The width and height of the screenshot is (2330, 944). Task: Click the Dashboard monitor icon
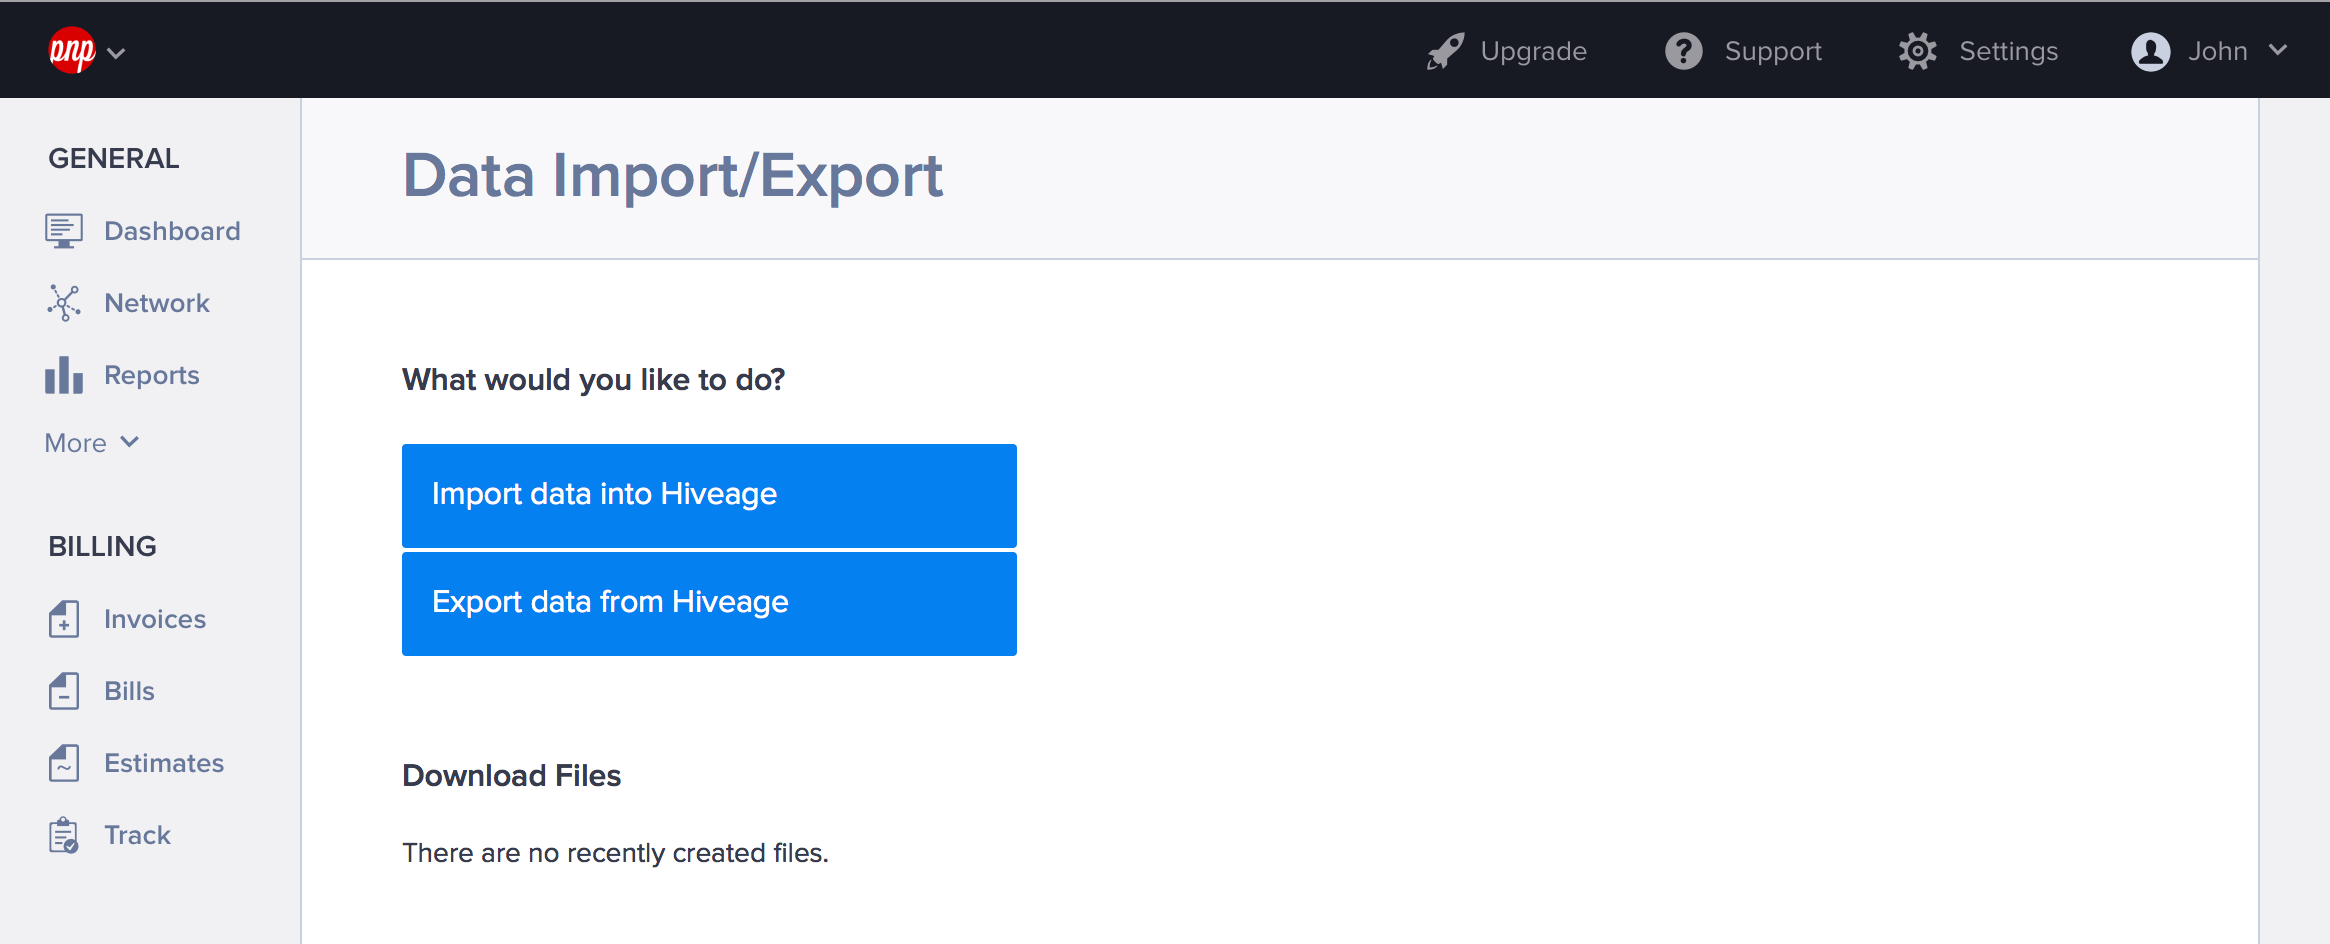[x=64, y=231]
